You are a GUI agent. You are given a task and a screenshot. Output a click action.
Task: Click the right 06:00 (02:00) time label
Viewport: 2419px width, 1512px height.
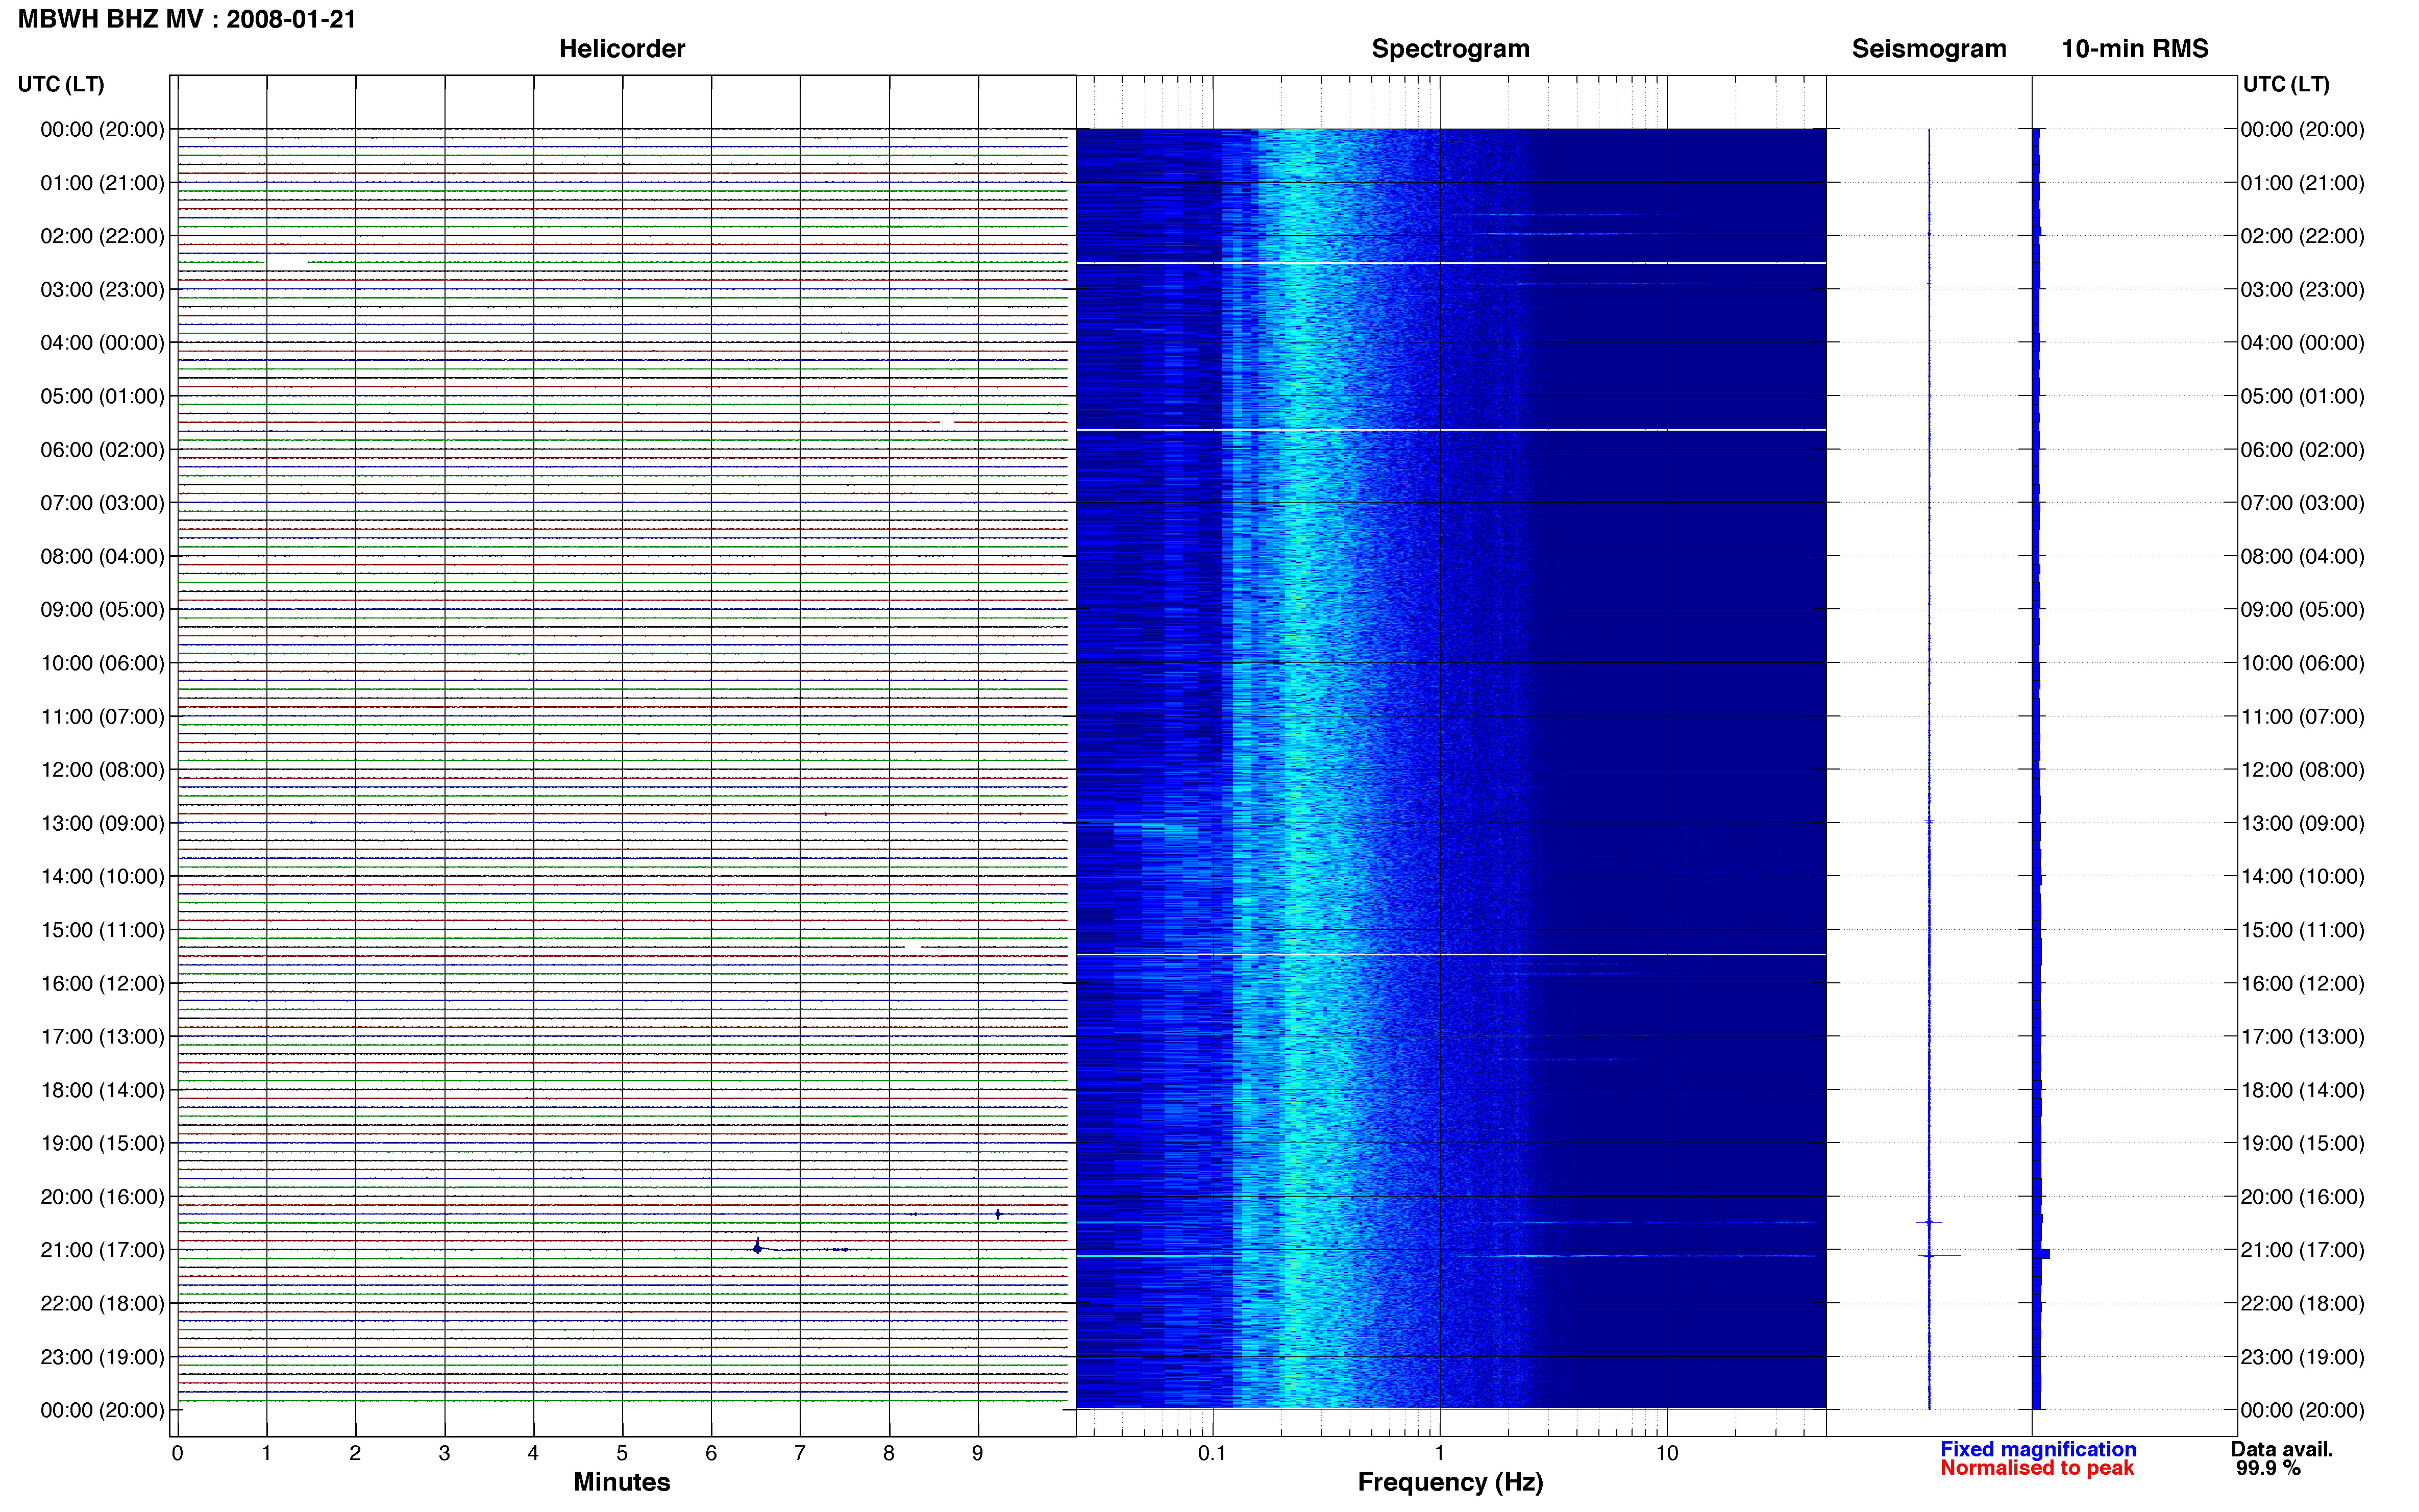coord(2302,450)
